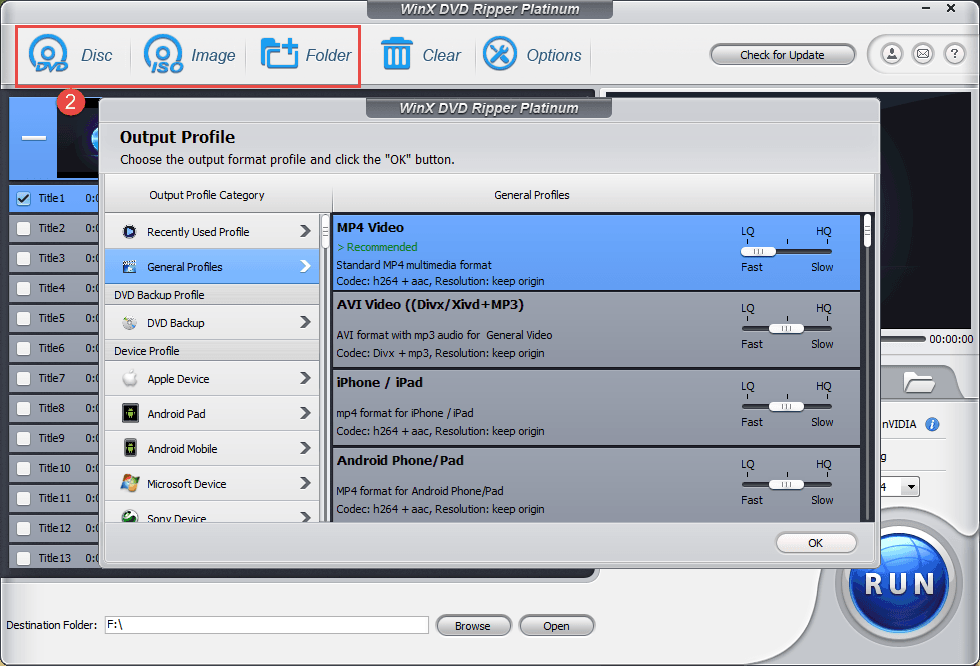
Task: Uncheck the Title1 checkbox
Action: coord(24,198)
